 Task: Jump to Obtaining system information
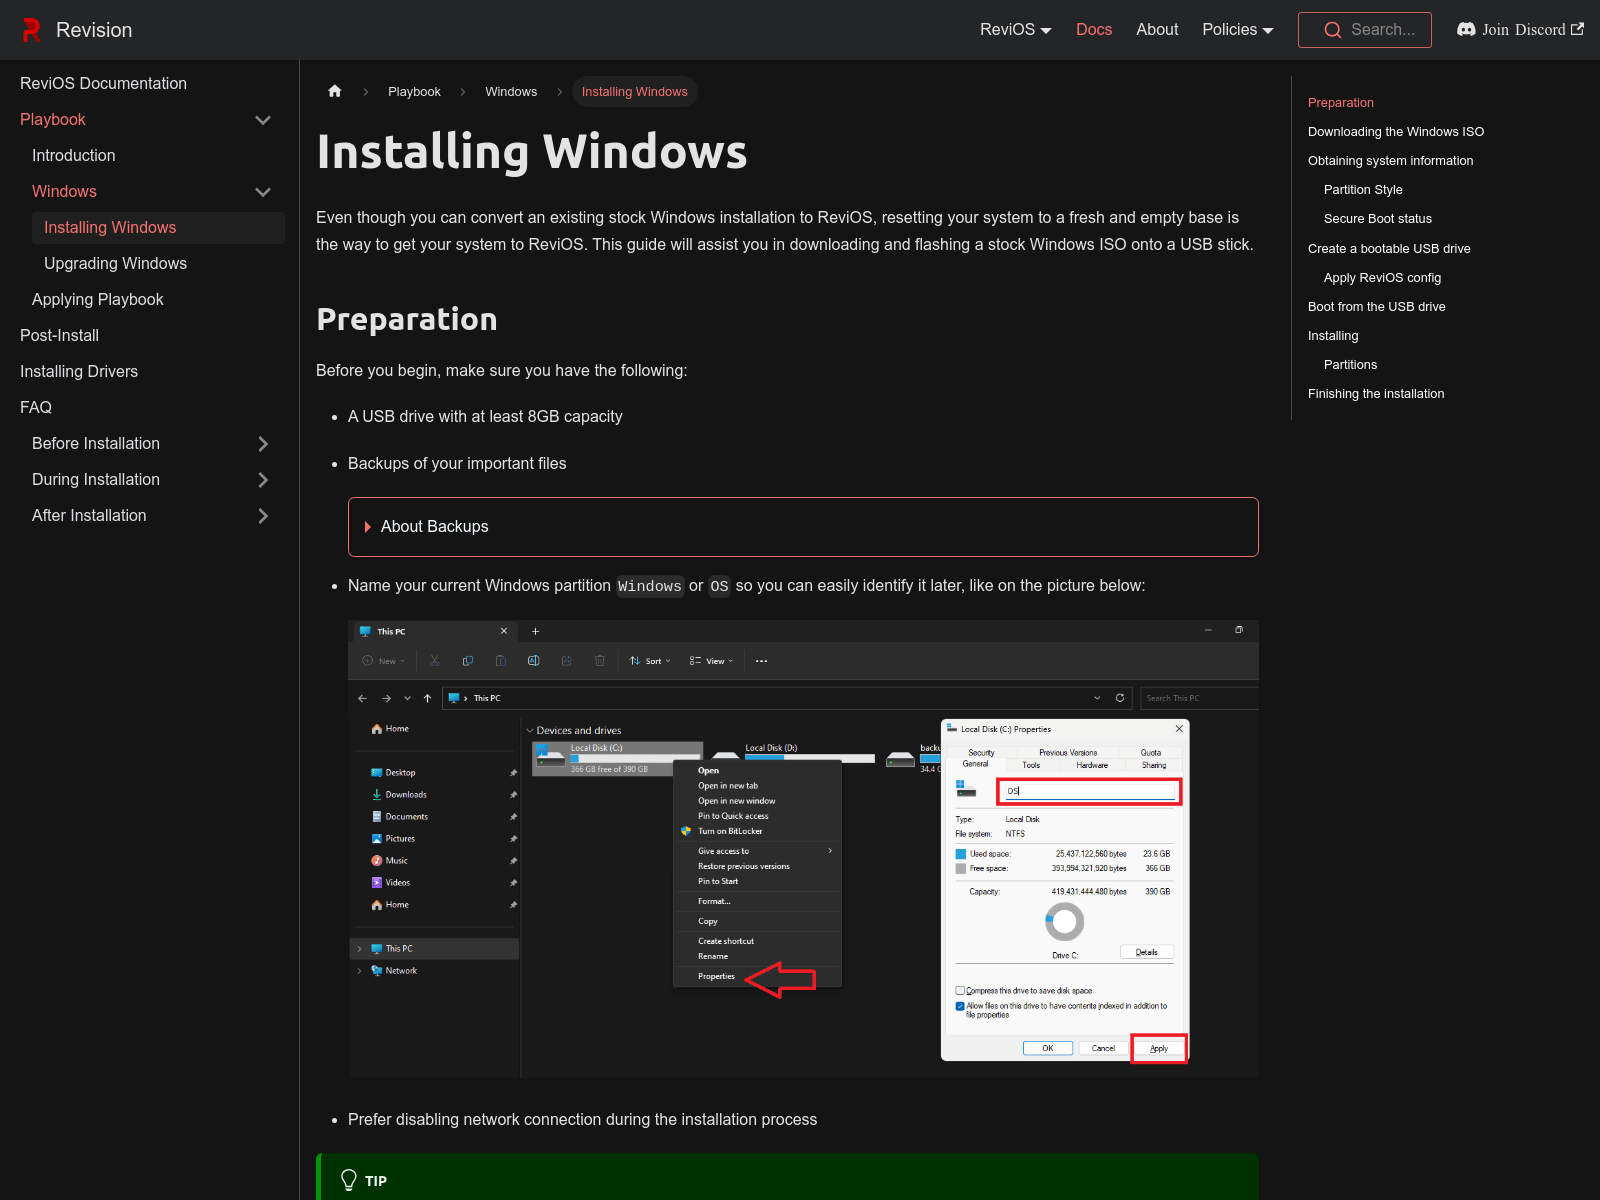tap(1390, 161)
